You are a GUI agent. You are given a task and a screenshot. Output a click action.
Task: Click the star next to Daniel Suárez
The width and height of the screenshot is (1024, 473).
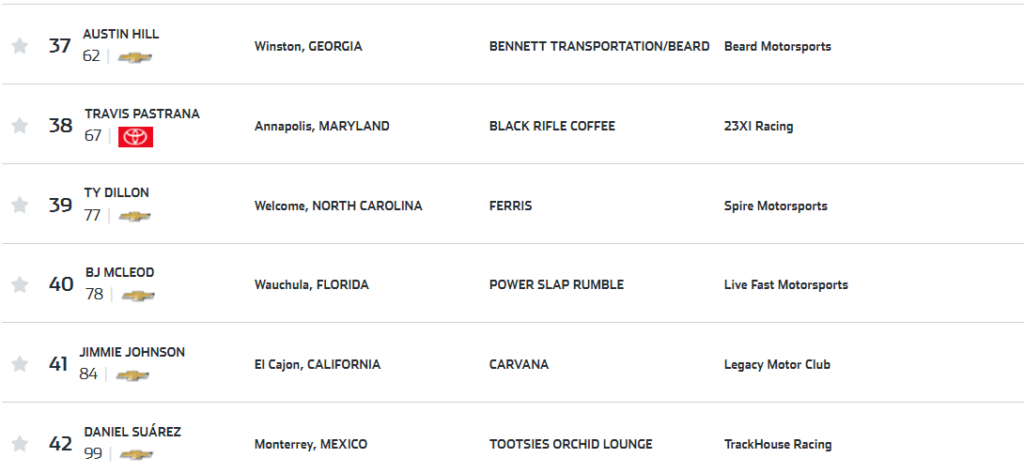[x=19, y=444]
